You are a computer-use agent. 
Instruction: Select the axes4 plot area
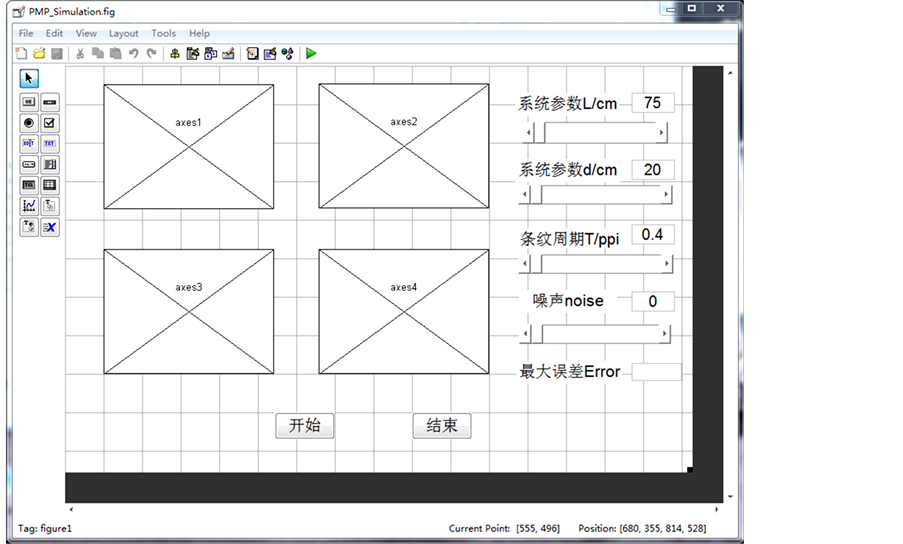pyautogui.click(x=404, y=311)
